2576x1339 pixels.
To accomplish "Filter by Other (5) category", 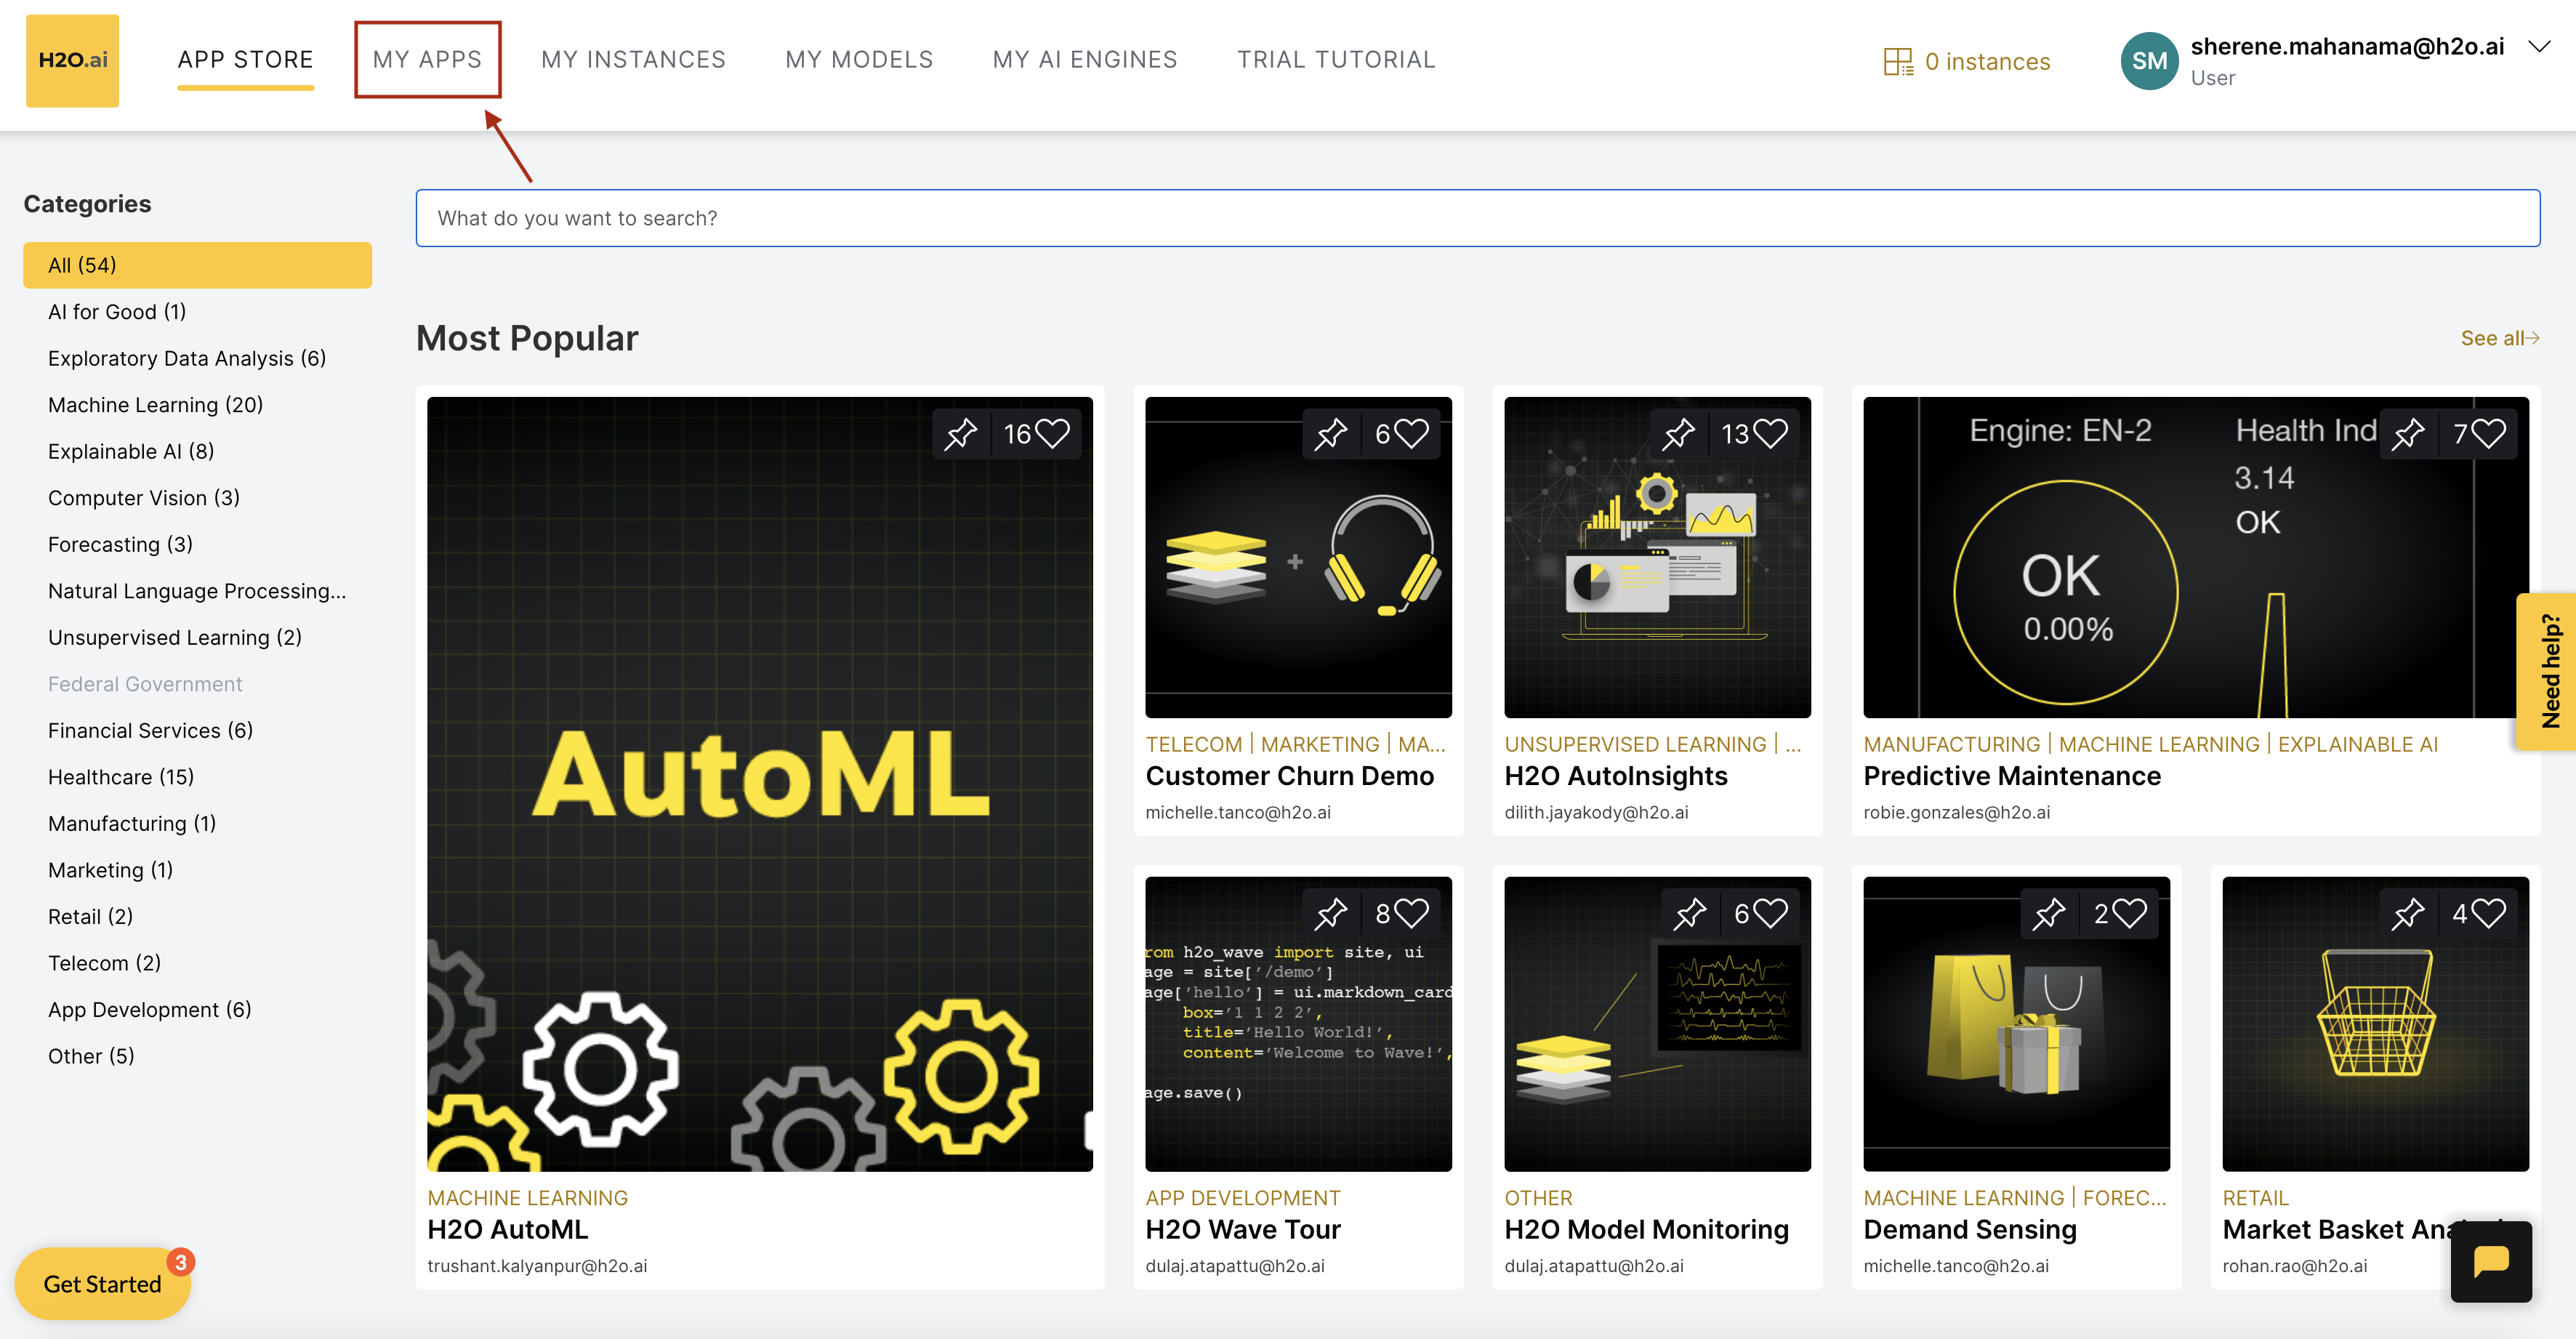I will point(91,1056).
